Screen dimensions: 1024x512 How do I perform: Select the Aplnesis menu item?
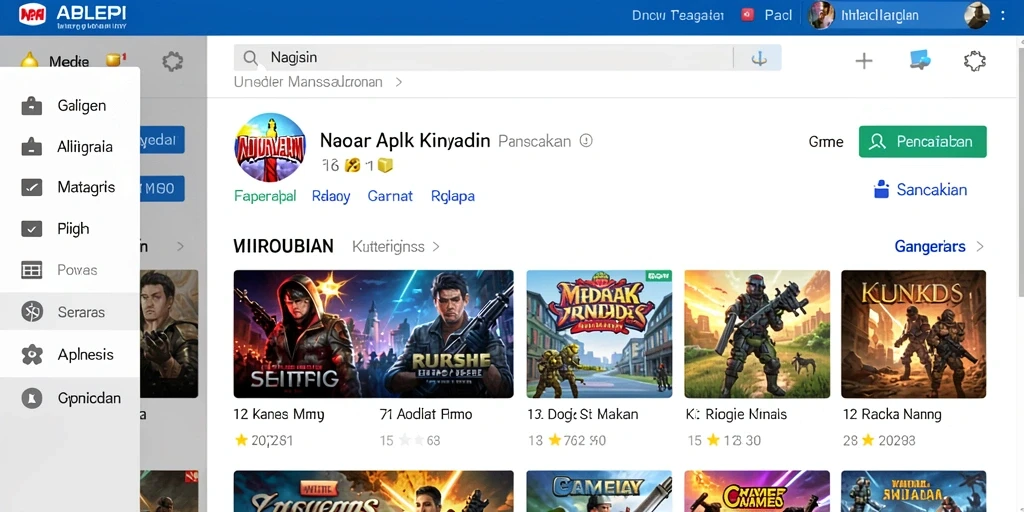tap(70, 355)
